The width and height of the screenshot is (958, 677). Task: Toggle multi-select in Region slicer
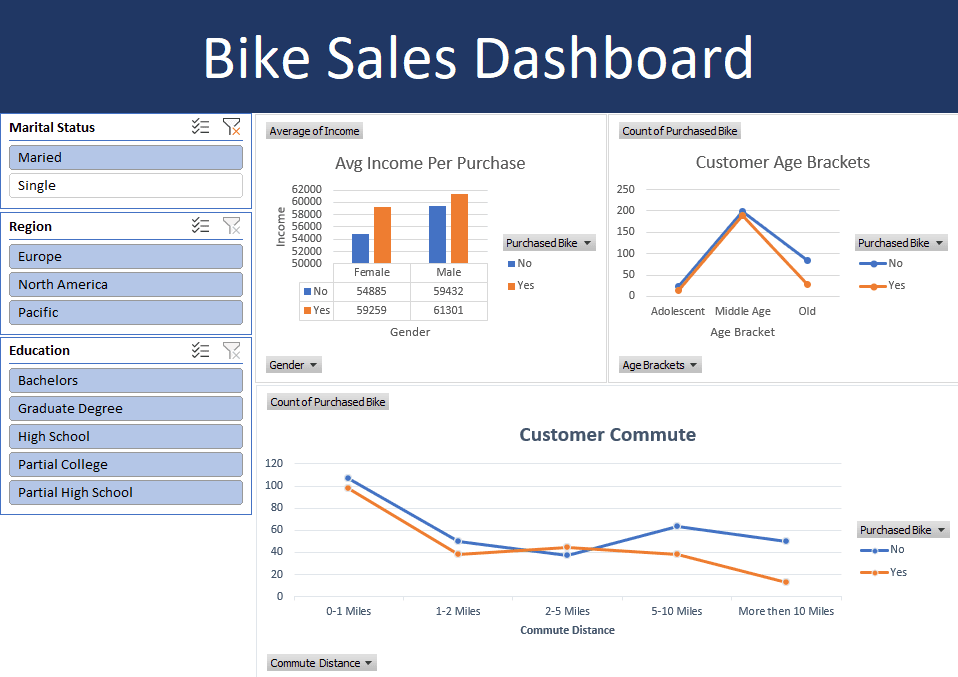point(200,225)
